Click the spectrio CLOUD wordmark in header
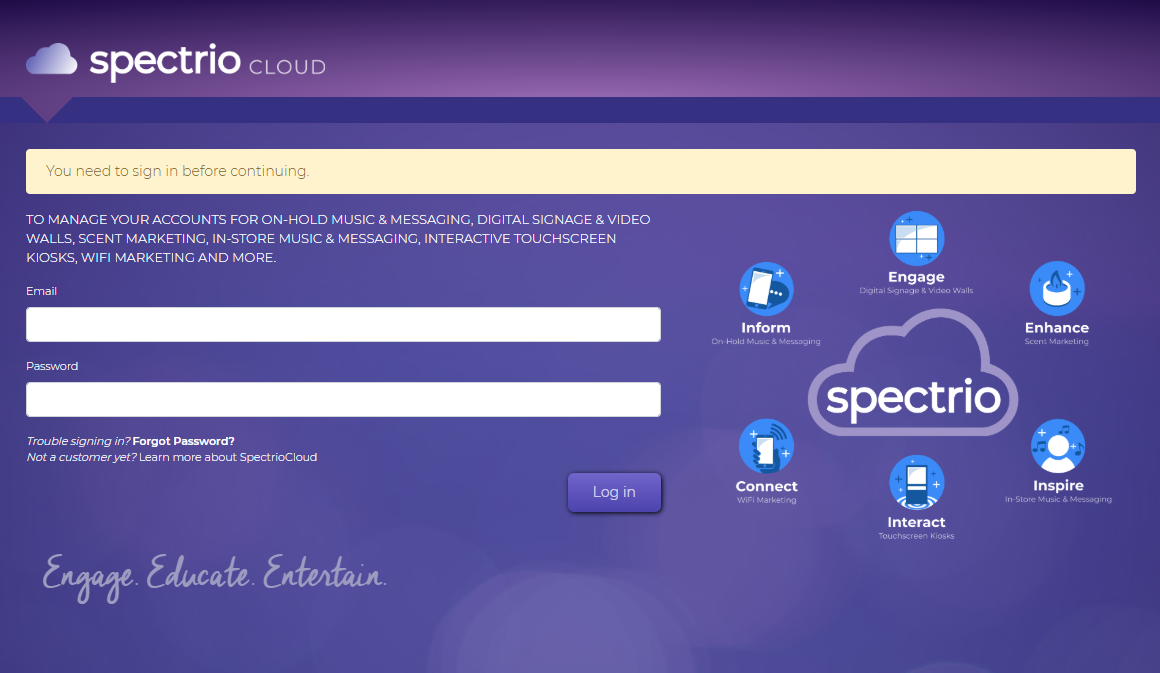The image size is (1160, 673). pyautogui.click(x=207, y=62)
